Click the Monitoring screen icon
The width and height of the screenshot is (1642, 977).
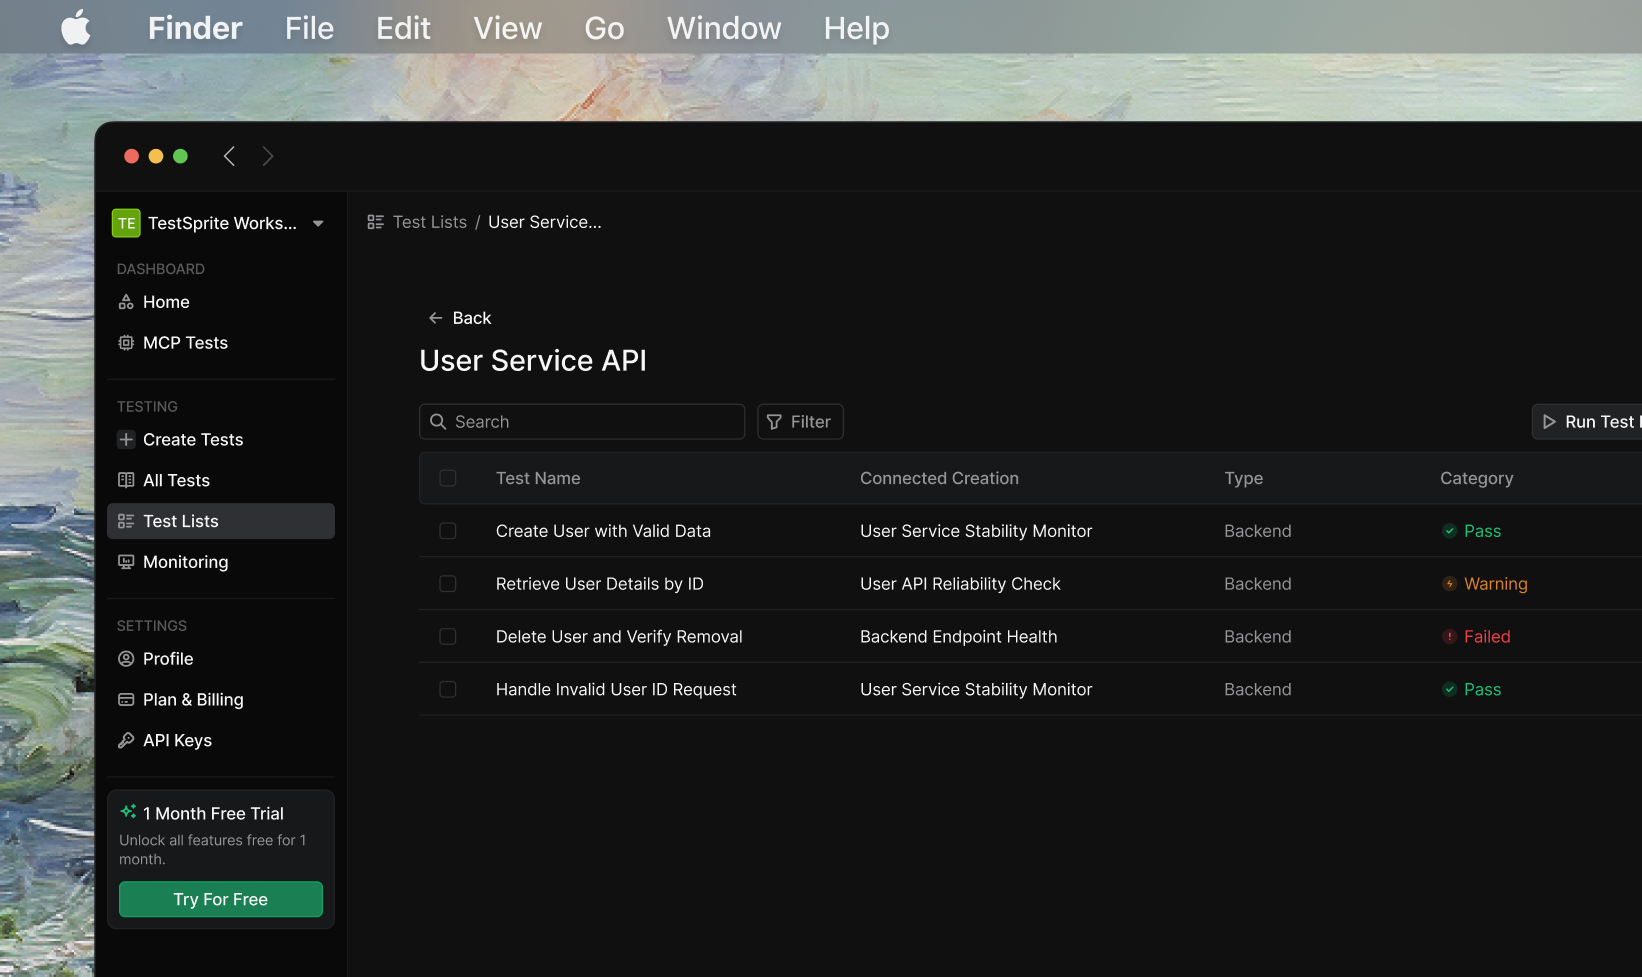pos(126,562)
